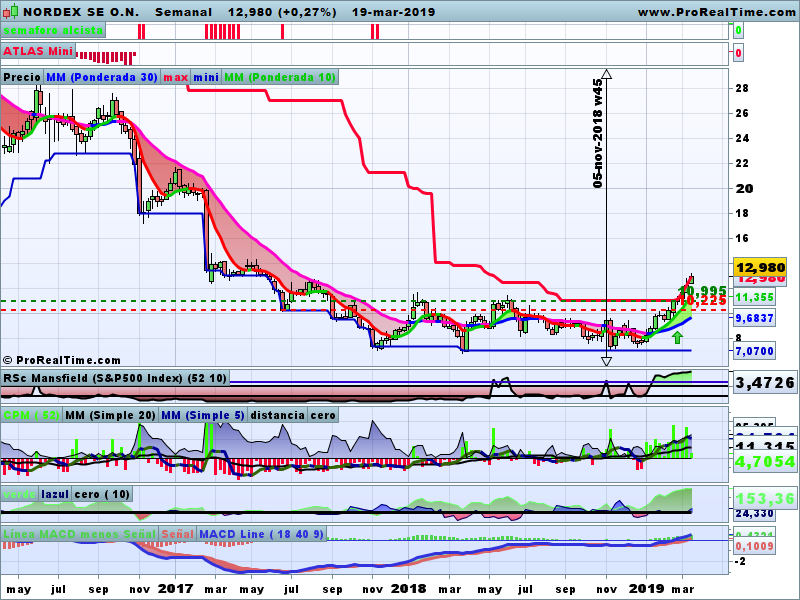
Task: Click the red 0,1009 MACD value
Action: point(755,546)
